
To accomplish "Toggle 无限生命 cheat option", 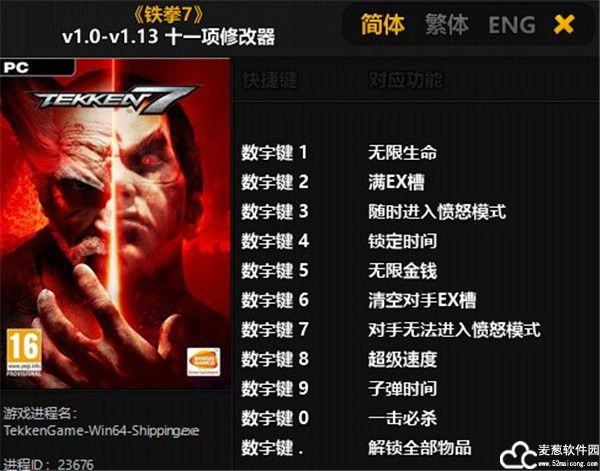I will pos(402,152).
